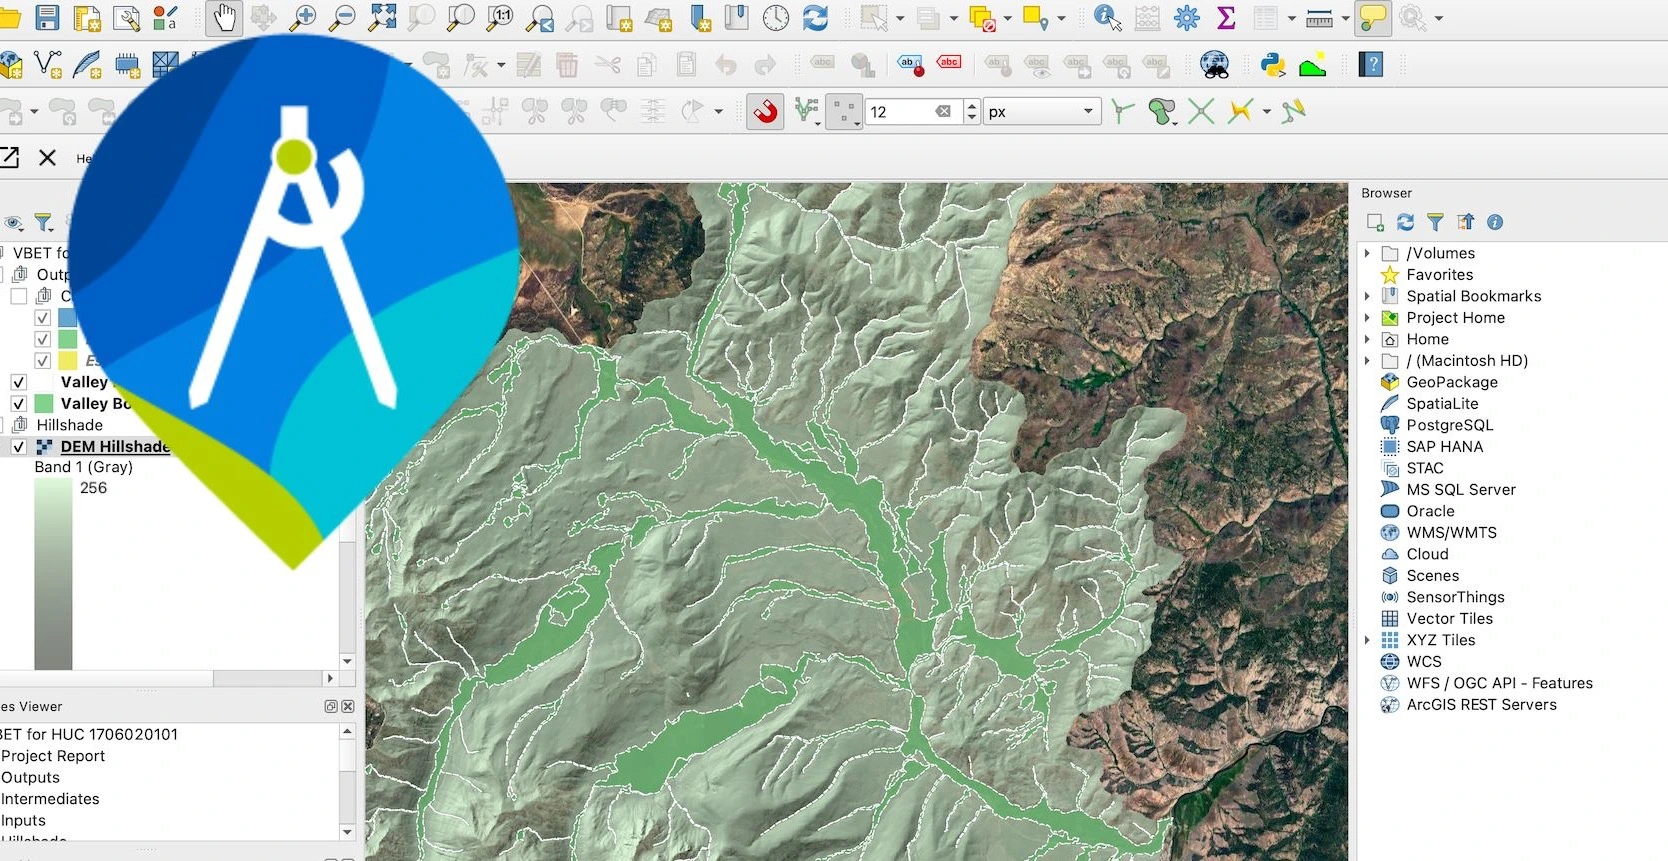This screenshot has height=861, width=1668.
Task: Select the Zoom Out magnifier tool
Action: pos(342,17)
